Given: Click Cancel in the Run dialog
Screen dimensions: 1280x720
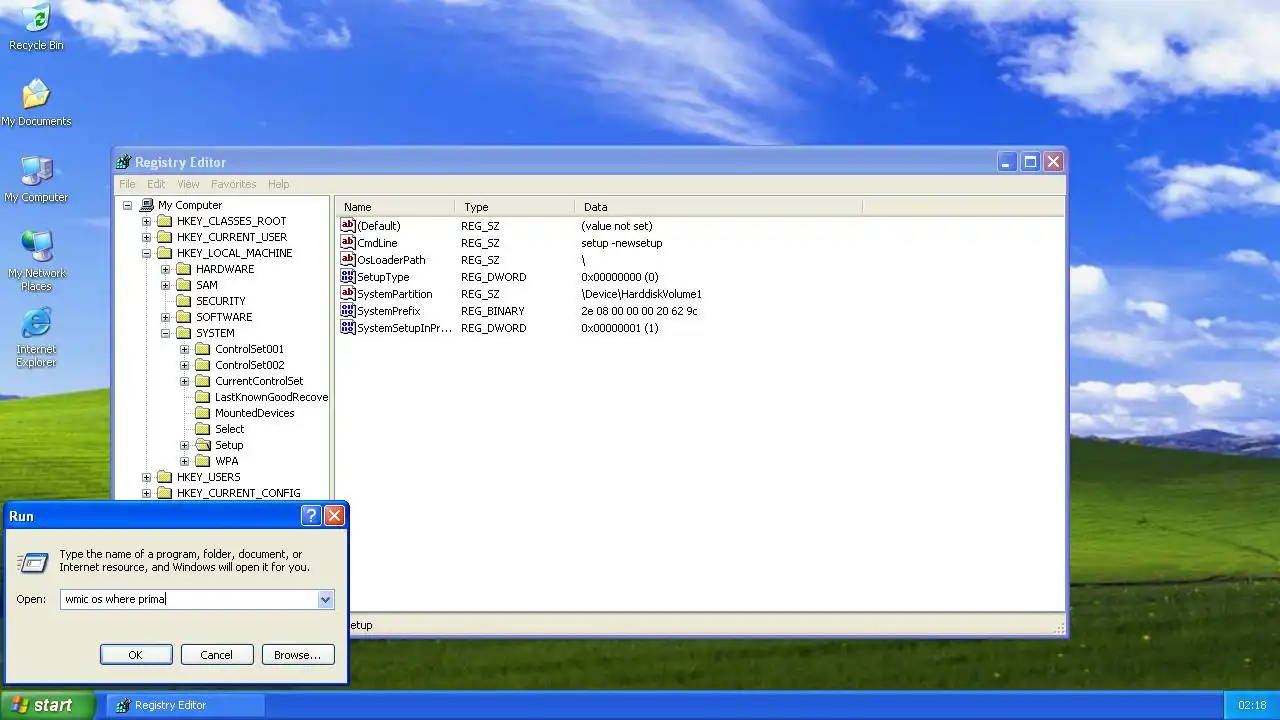Looking at the screenshot, I should pos(216,655).
